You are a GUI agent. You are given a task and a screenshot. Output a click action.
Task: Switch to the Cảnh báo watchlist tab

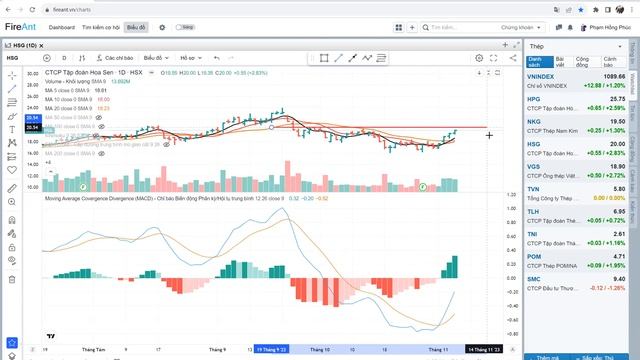[x=613, y=62]
